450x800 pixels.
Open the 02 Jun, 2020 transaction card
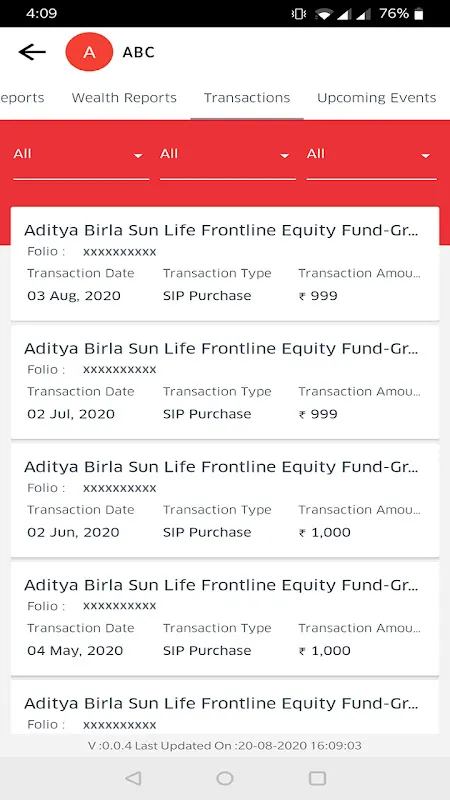pyautogui.click(x=225, y=501)
